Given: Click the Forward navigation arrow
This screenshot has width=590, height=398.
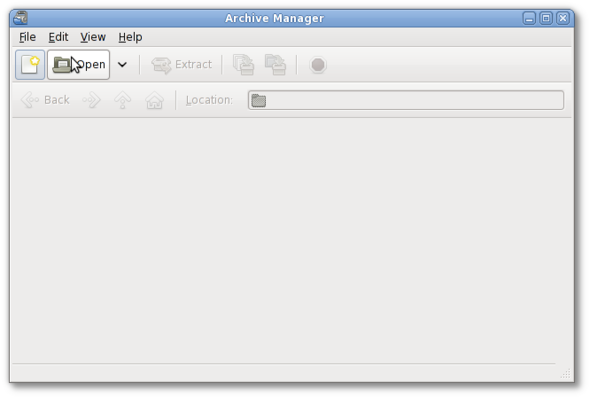Looking at the screenshot, I should [x=91, y=100].
